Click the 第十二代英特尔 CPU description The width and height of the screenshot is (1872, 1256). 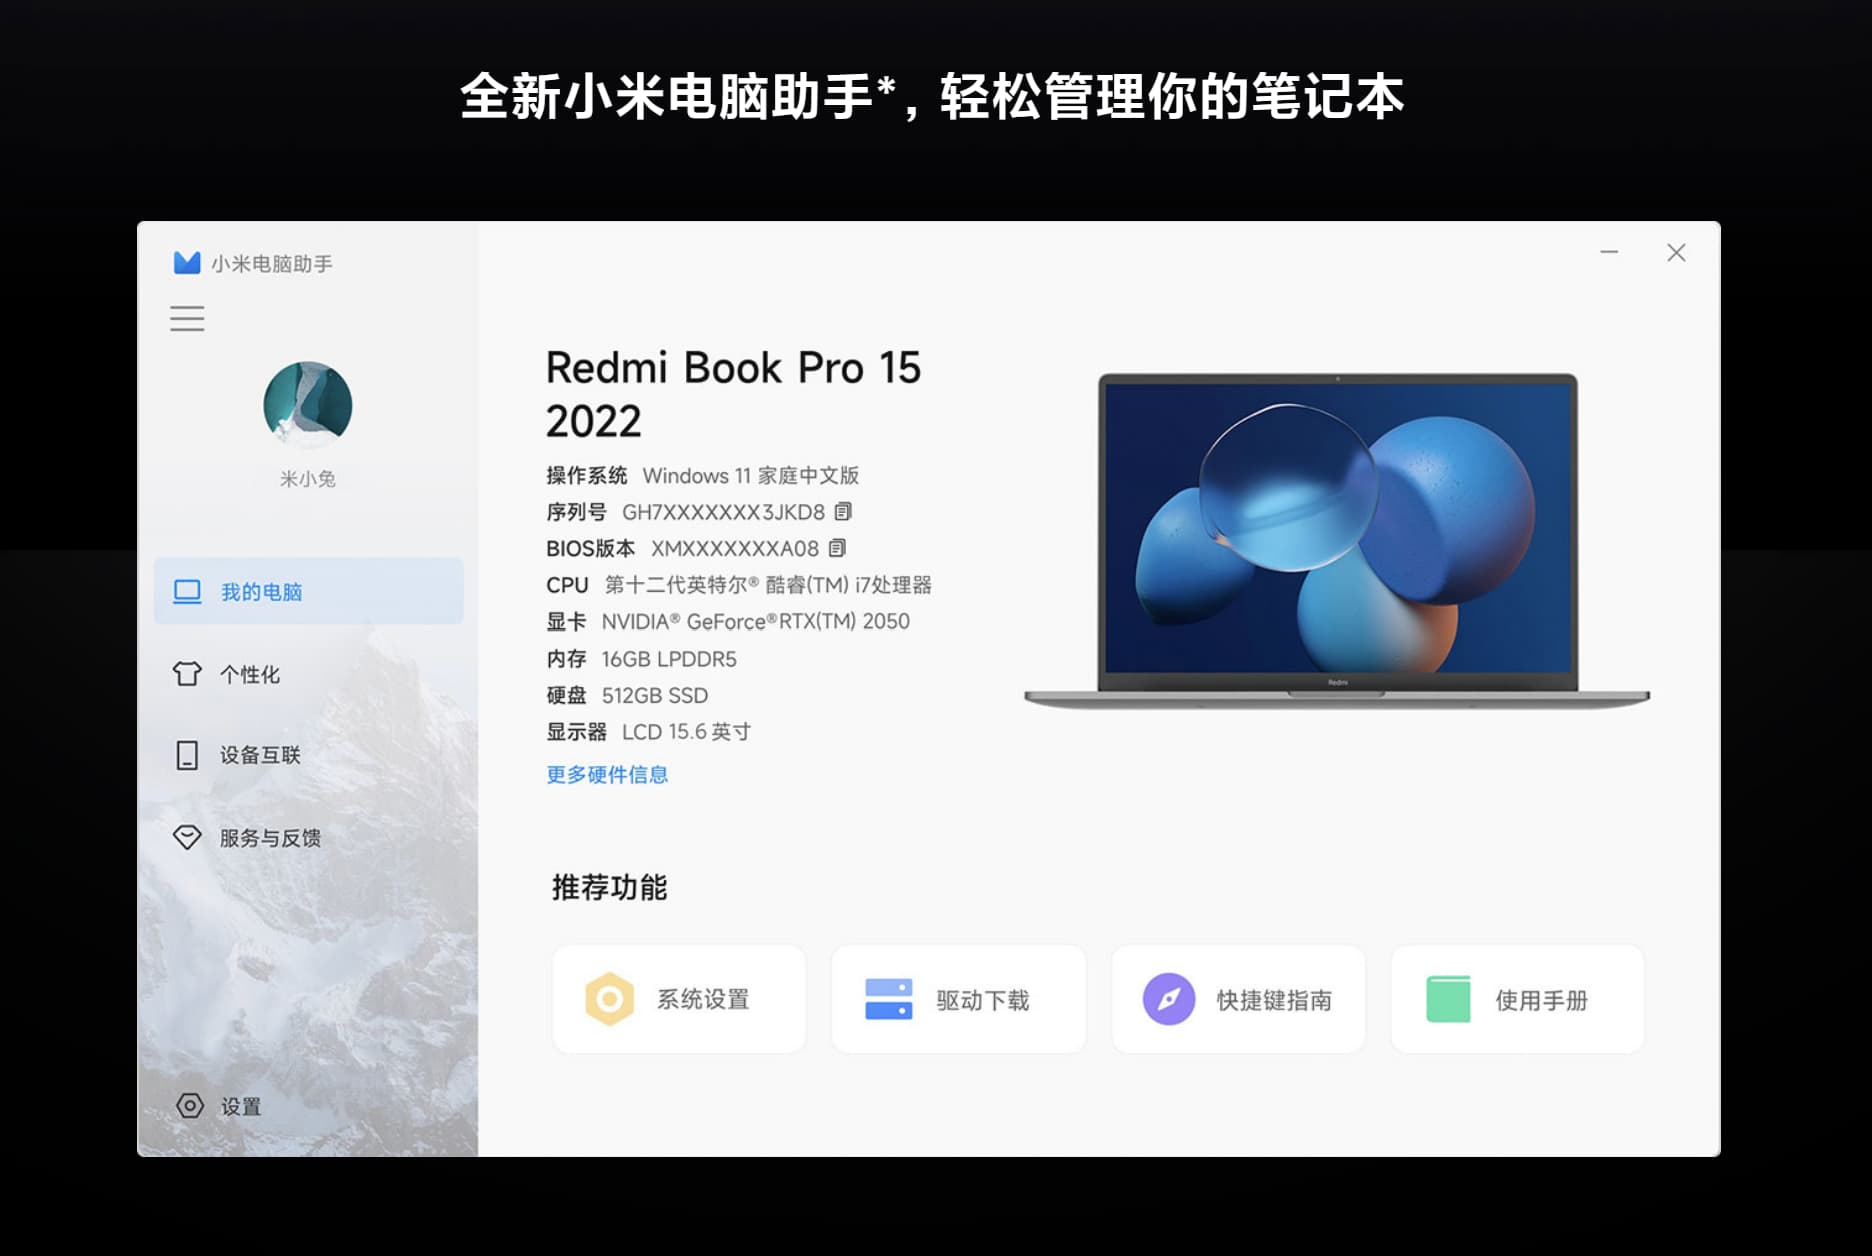tap(768, 585)
